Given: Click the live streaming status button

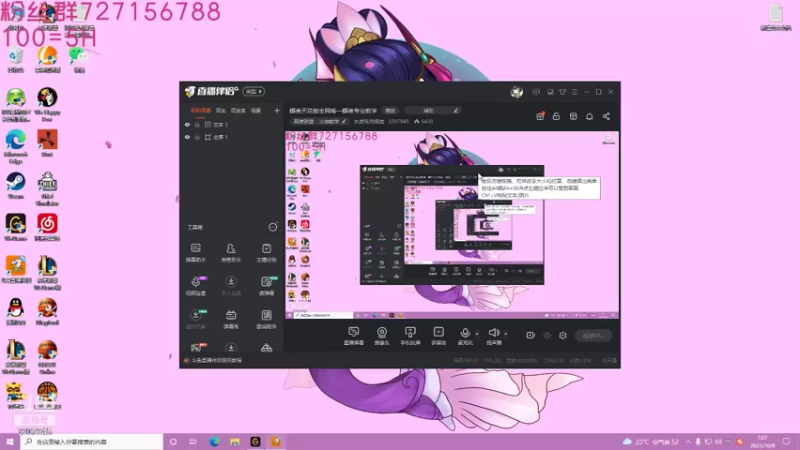Looking at the screenshot, I should (593, 335).
